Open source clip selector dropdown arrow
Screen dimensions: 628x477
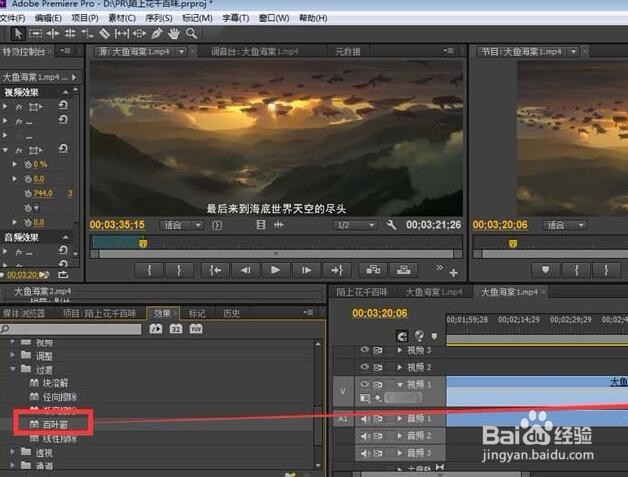(182, 52)
